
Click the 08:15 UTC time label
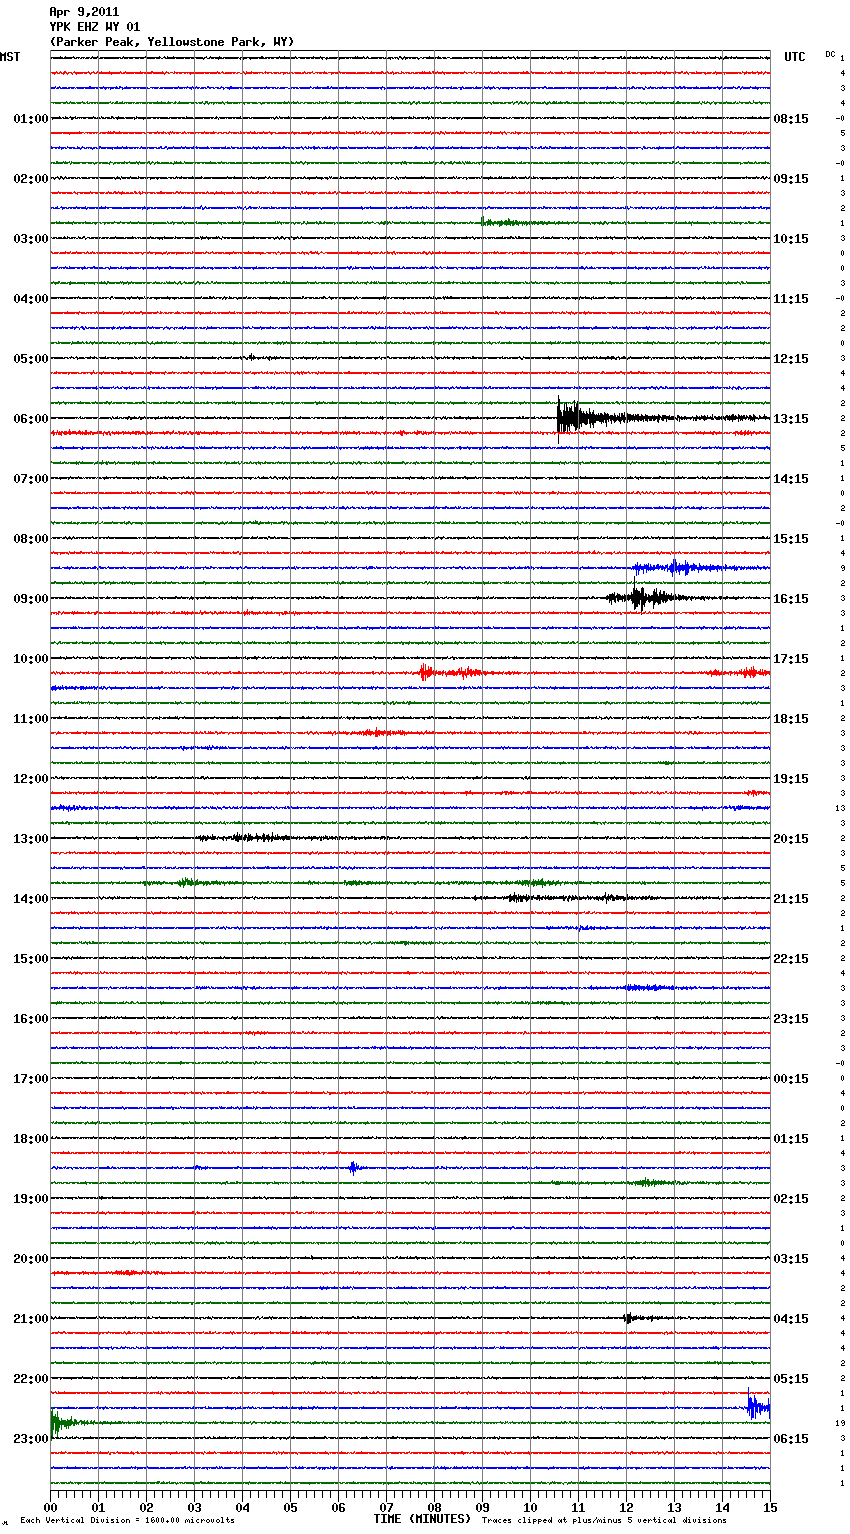791,119
